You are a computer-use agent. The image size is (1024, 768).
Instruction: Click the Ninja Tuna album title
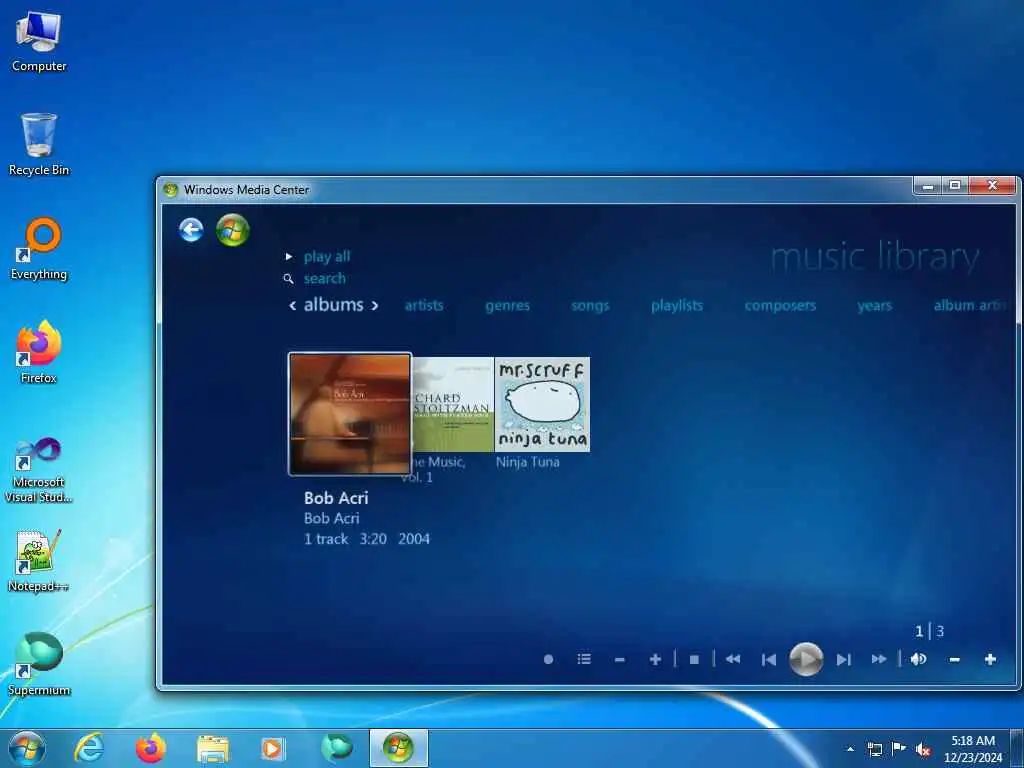528,462
